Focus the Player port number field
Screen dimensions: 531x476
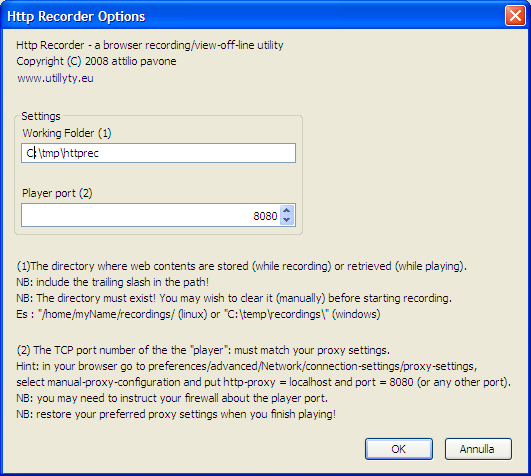pos(151,215)
